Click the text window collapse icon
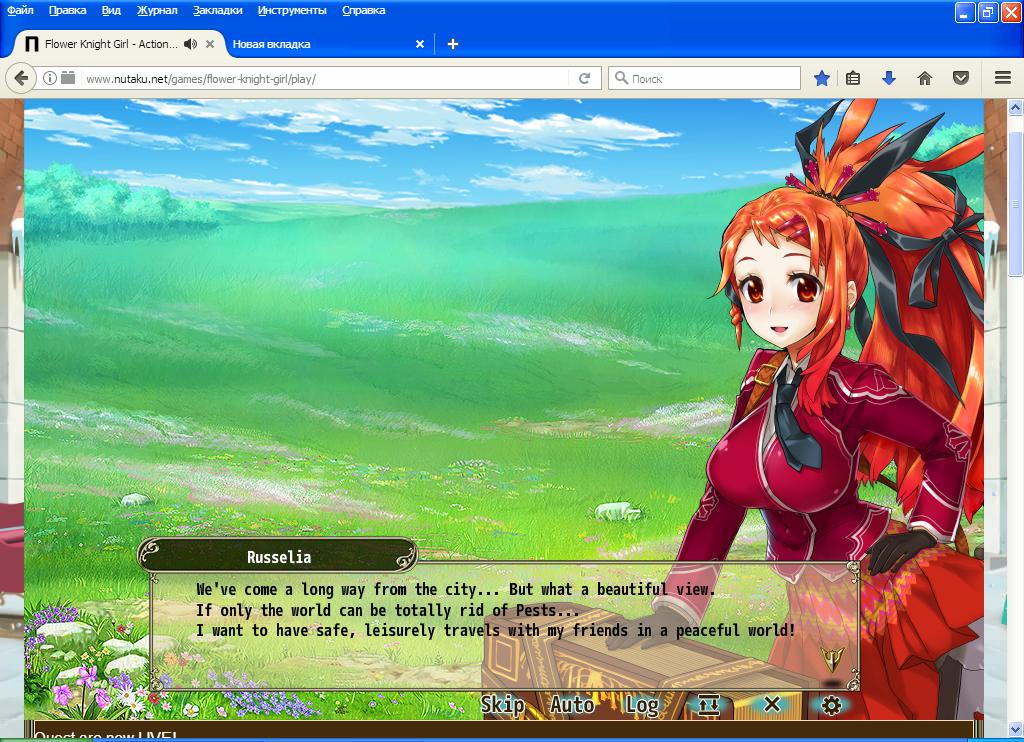1024x742 pixels. click(x=709, y=705)
